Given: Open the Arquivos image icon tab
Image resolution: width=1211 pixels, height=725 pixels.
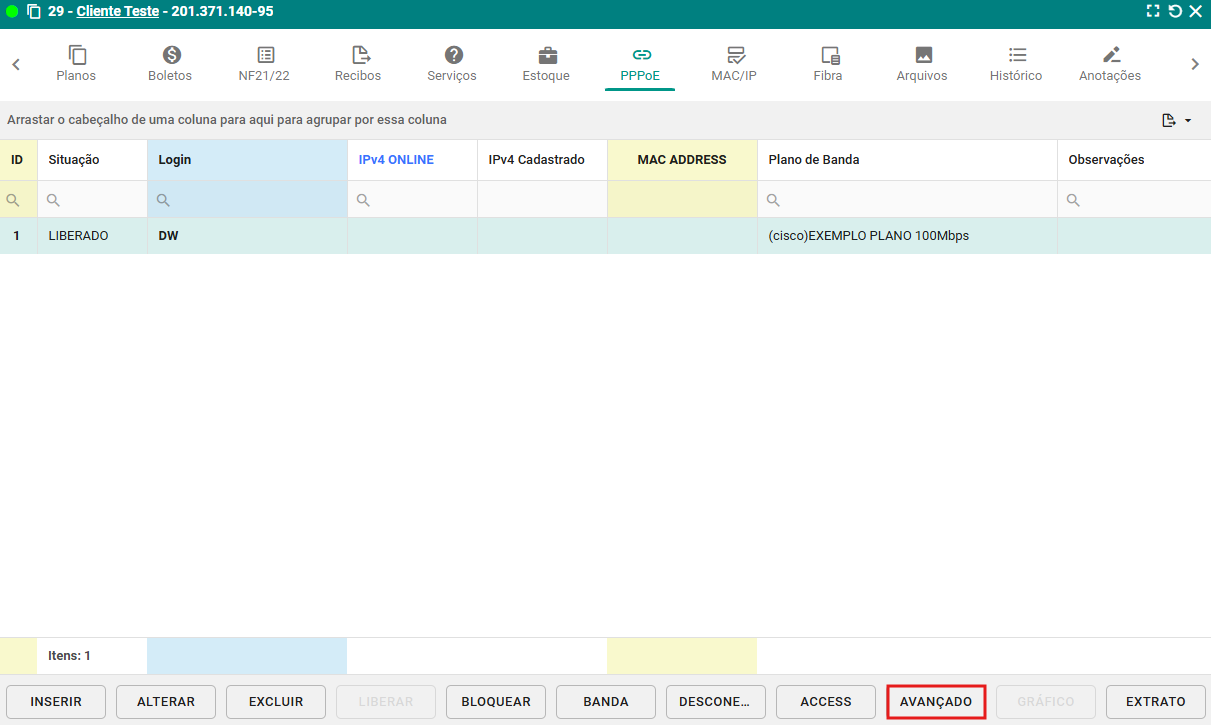Looking at the screenshot, I should click(922, 55).
